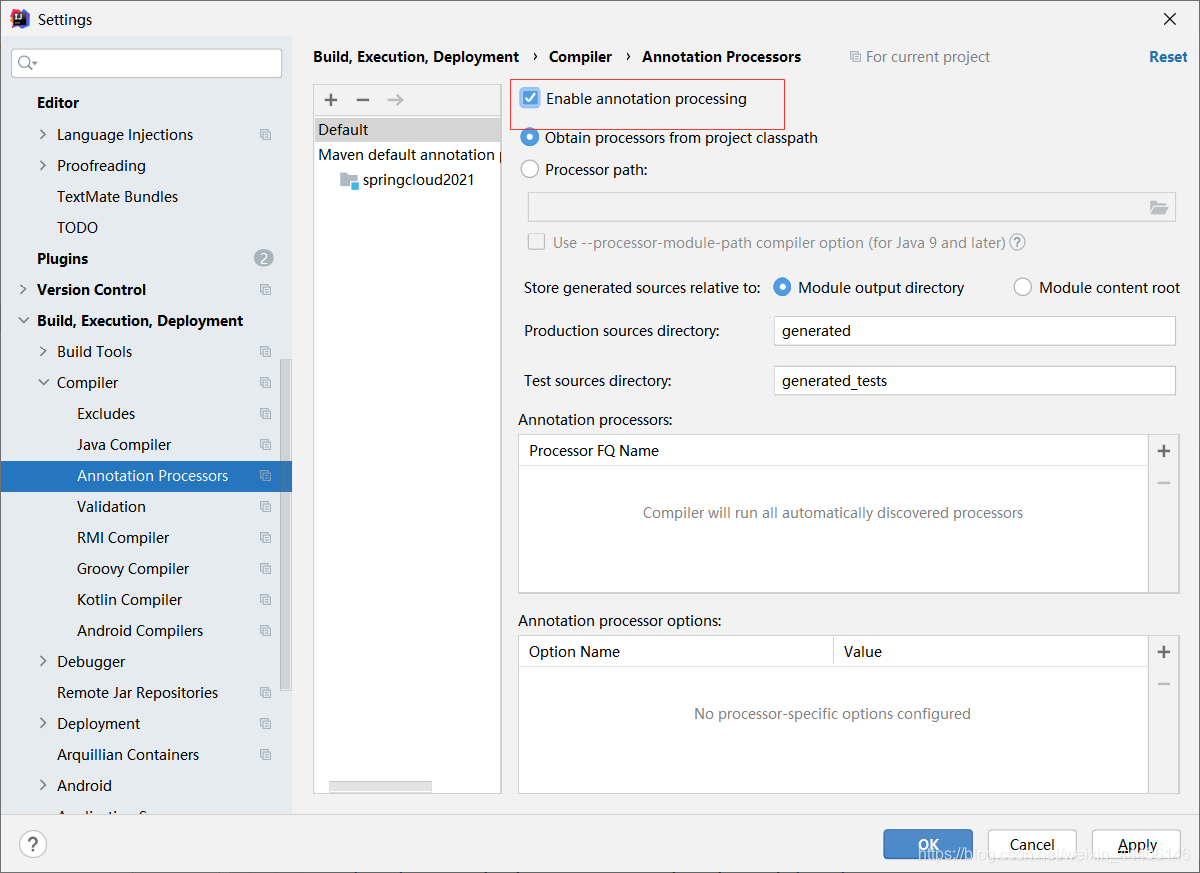Screen dimensions: 1200x873
Task: Click the Apply button
Action: click(x=1137, y=844)
